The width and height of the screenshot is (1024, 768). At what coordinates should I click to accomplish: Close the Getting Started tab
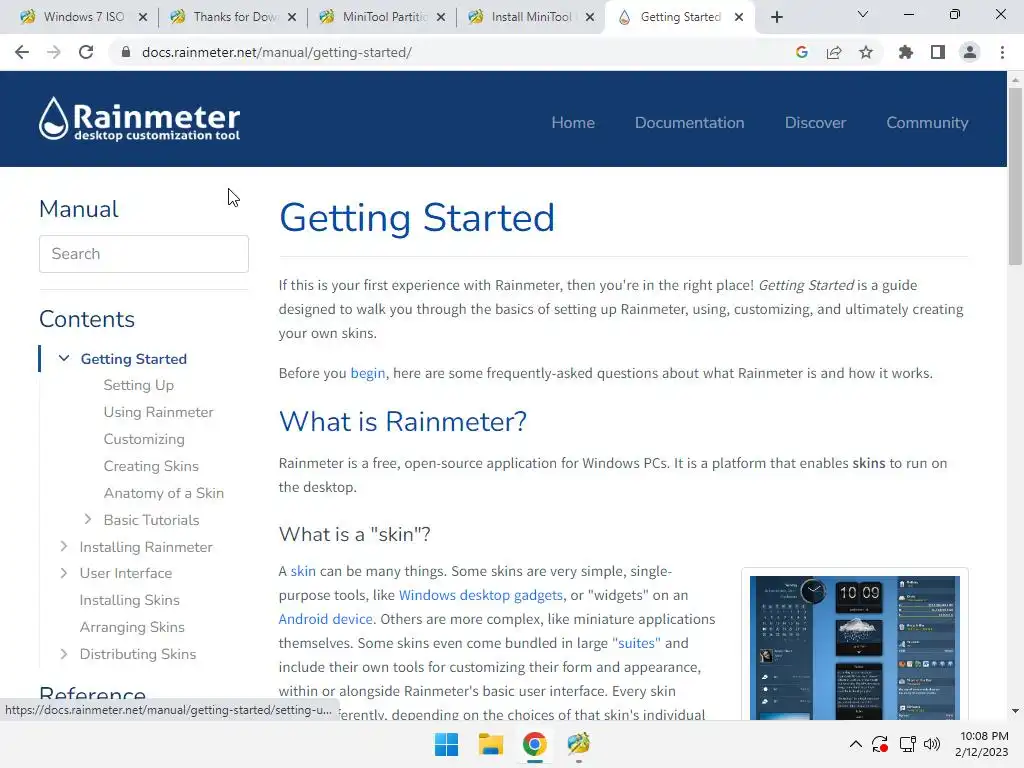point(739,17)
